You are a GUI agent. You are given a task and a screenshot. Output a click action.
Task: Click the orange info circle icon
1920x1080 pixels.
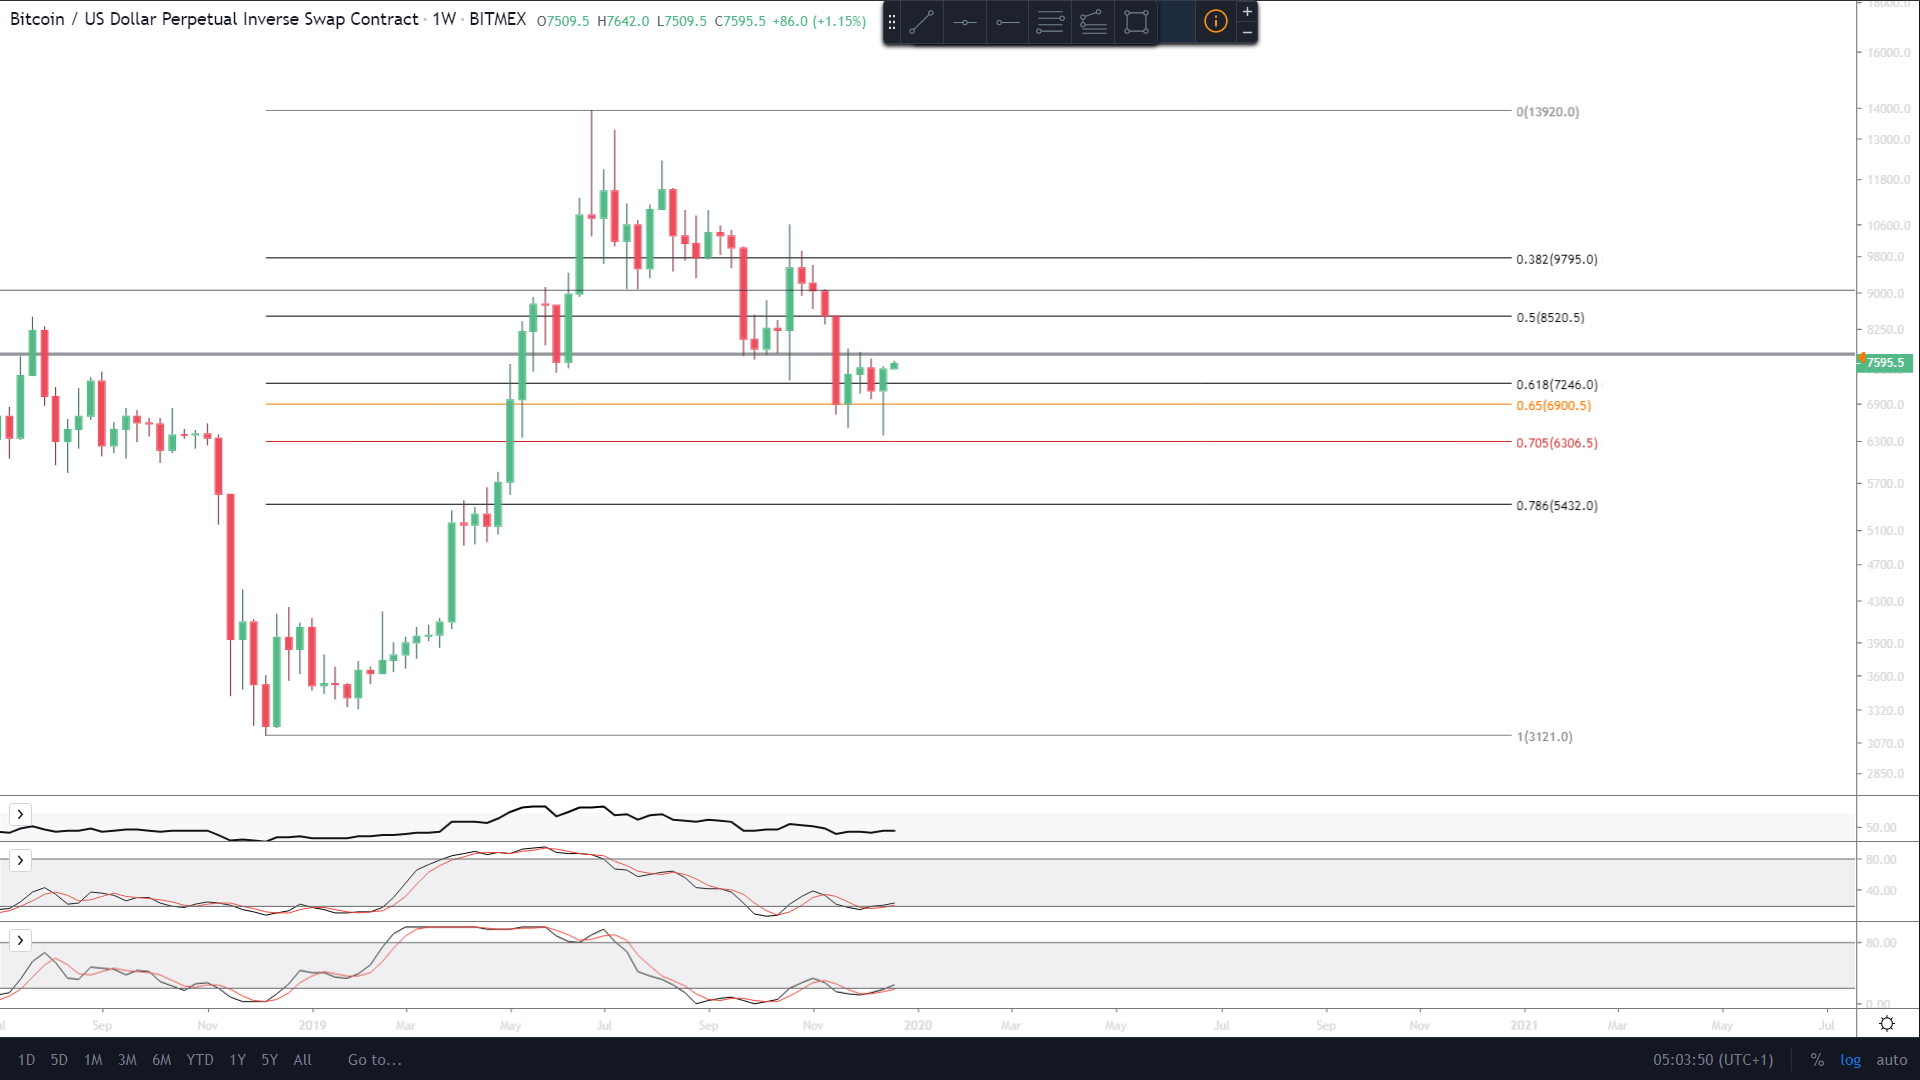tap(1215, 22)
